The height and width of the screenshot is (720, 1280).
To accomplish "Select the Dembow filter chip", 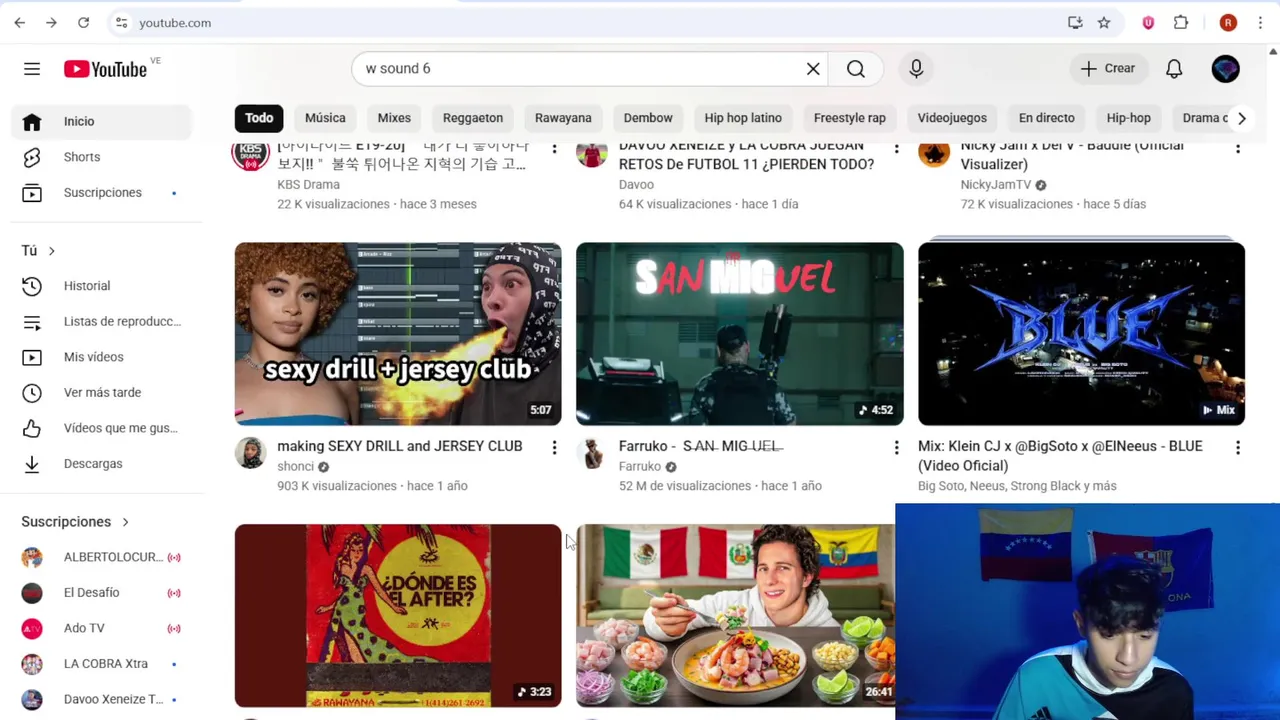I will tap(648, 118).
